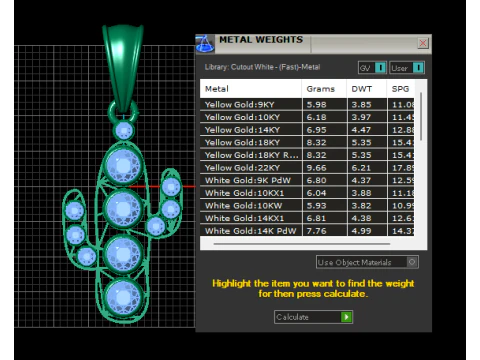Click the horizontal scrollbar below metal list
Viewport: 480px width, 360px height.
tap(302, 244)
